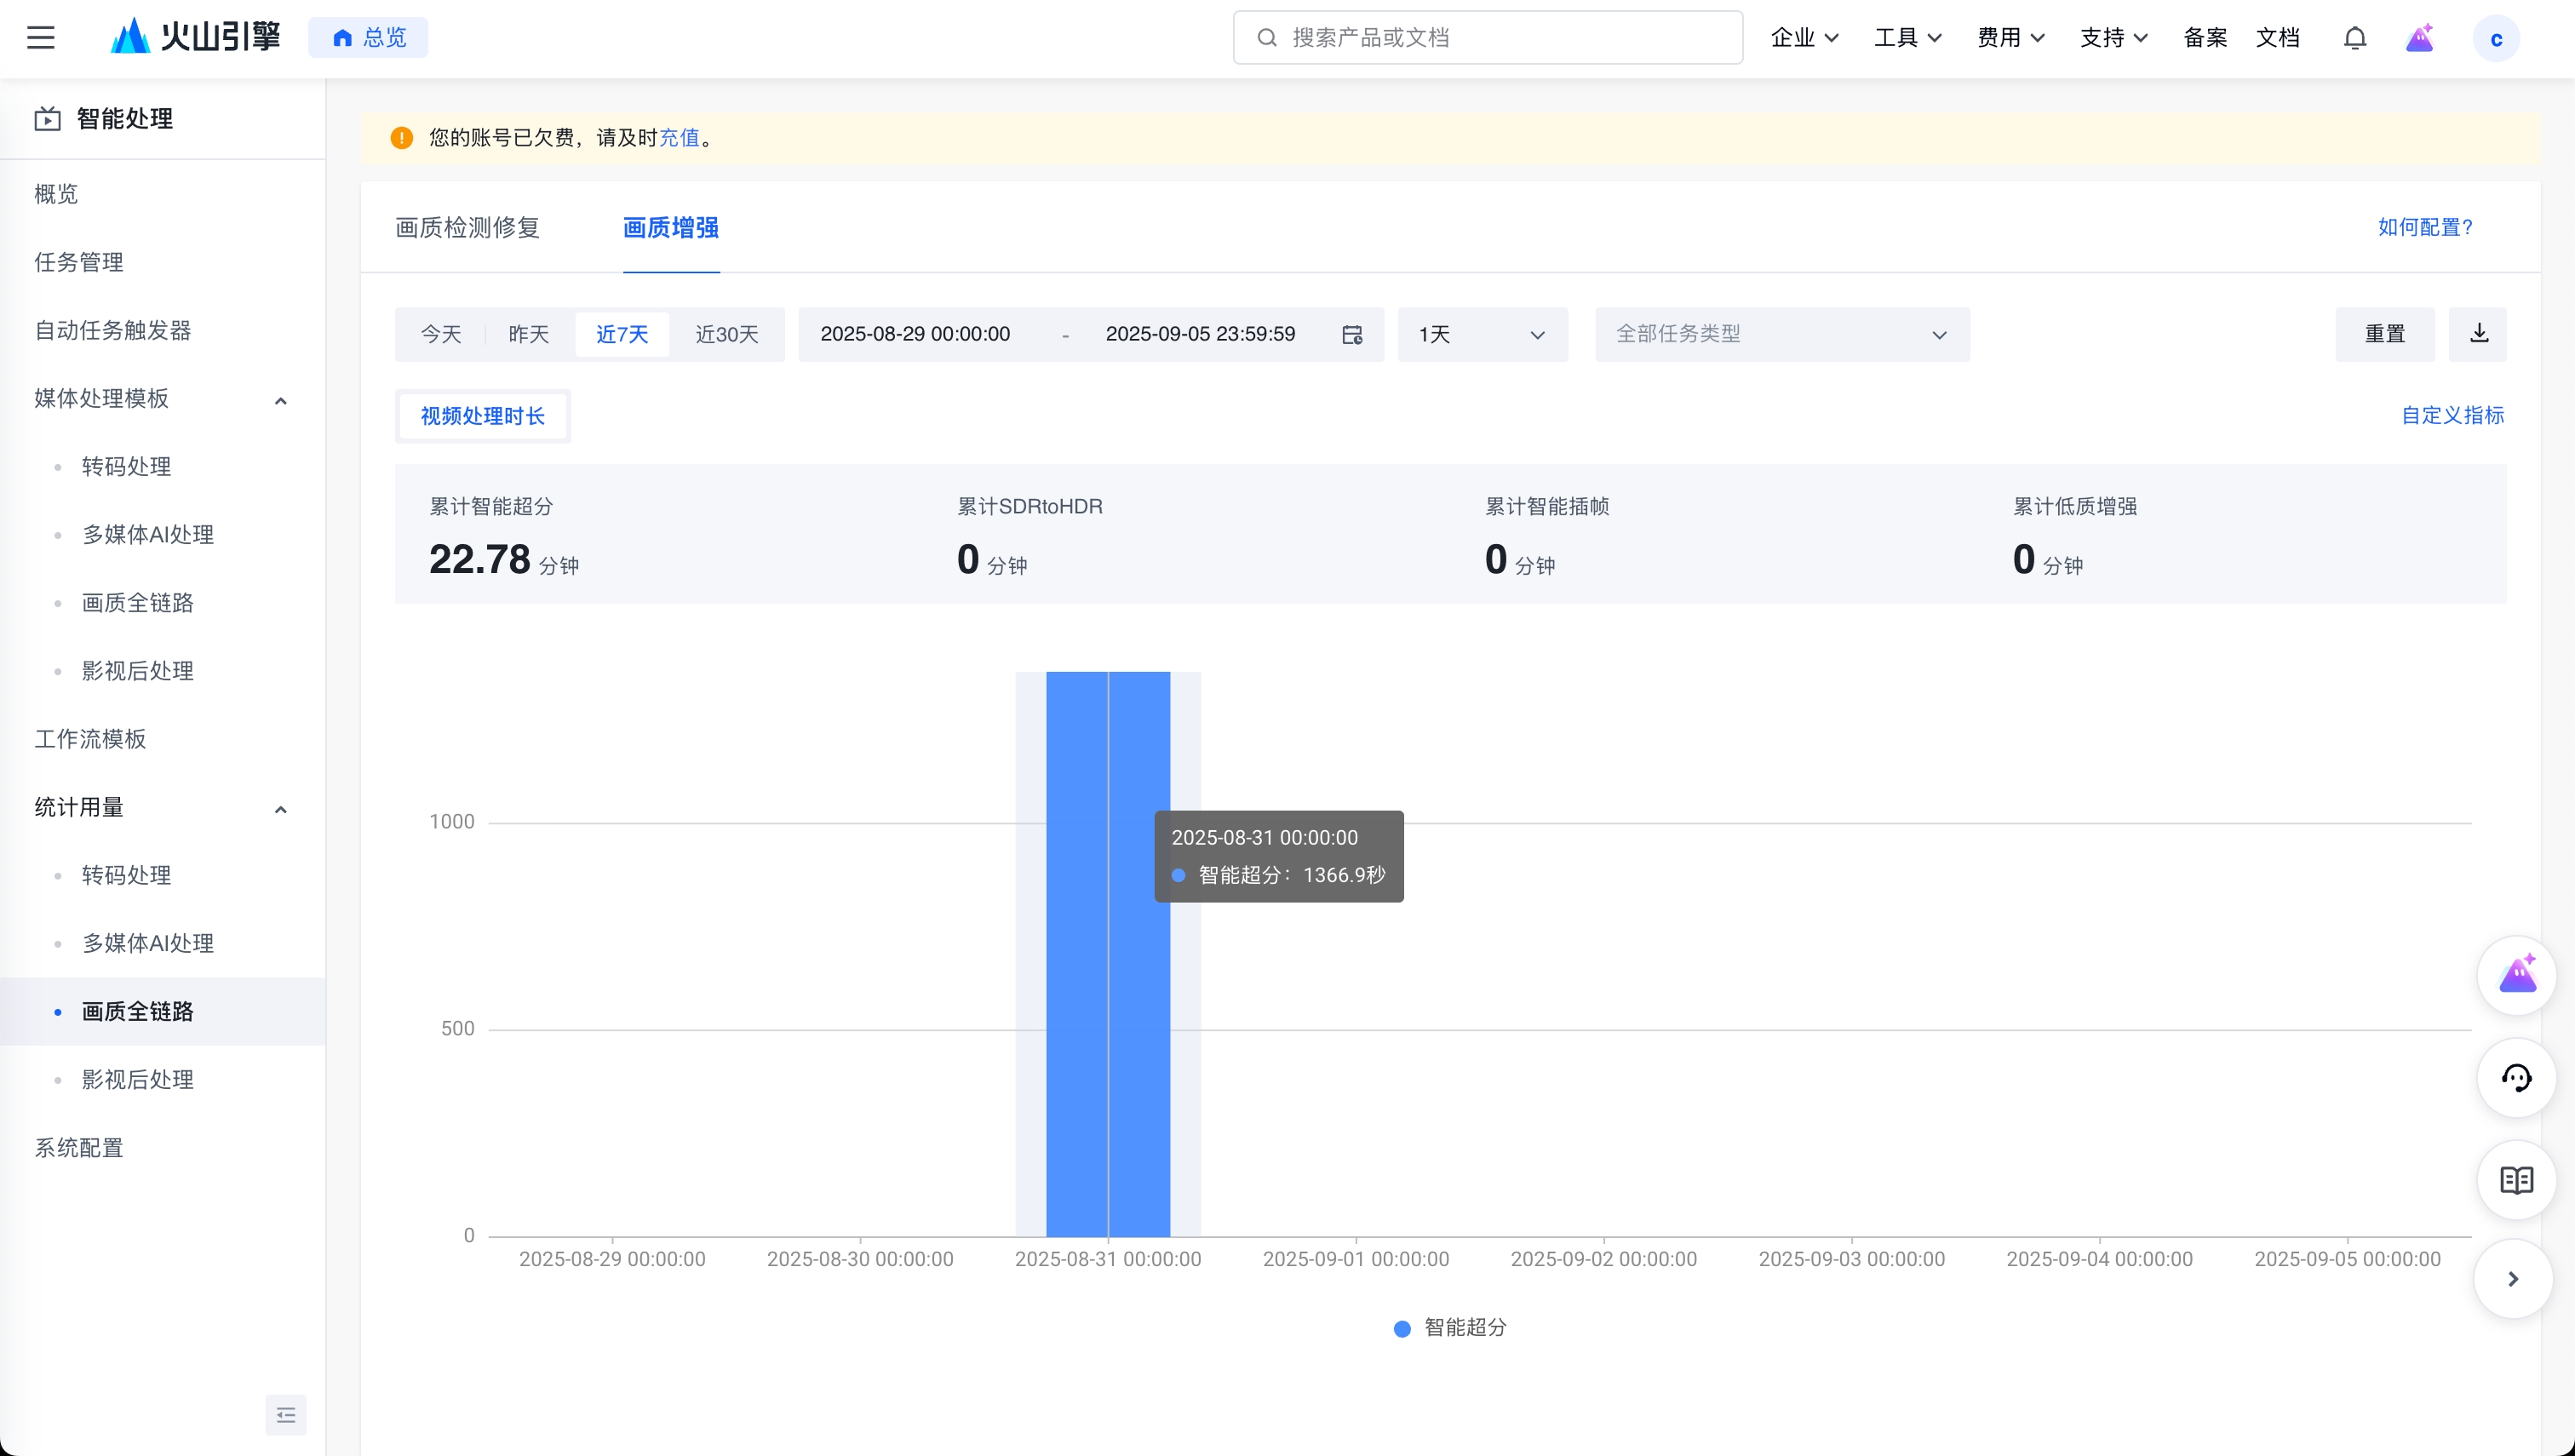
Task: Click the notification bell icon
Action: click(2355, 38)
